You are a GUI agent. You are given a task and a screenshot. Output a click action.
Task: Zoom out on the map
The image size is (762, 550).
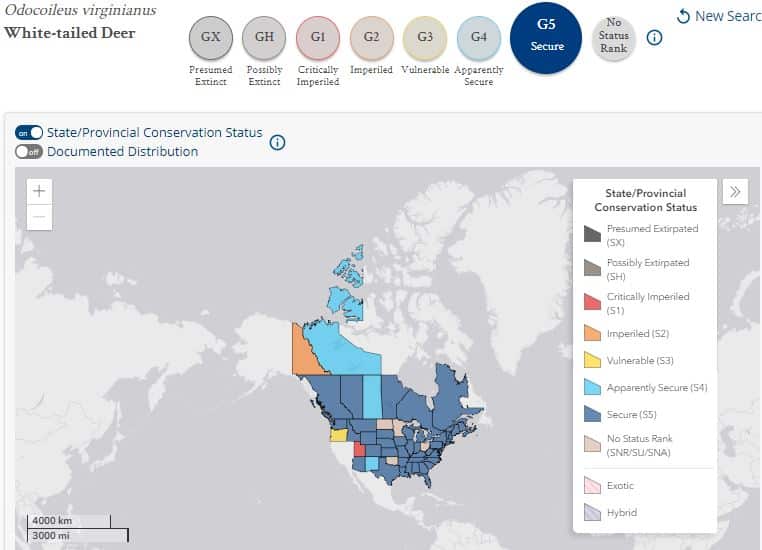pyautogui.click(x=39, y=217)
